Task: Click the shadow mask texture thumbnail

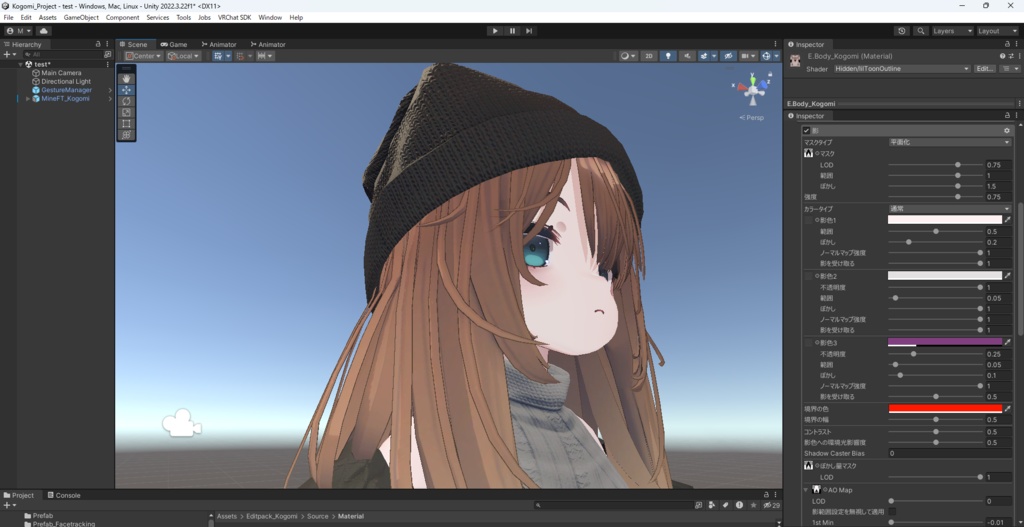Action: pyautogui.click(x=808, y=153)
